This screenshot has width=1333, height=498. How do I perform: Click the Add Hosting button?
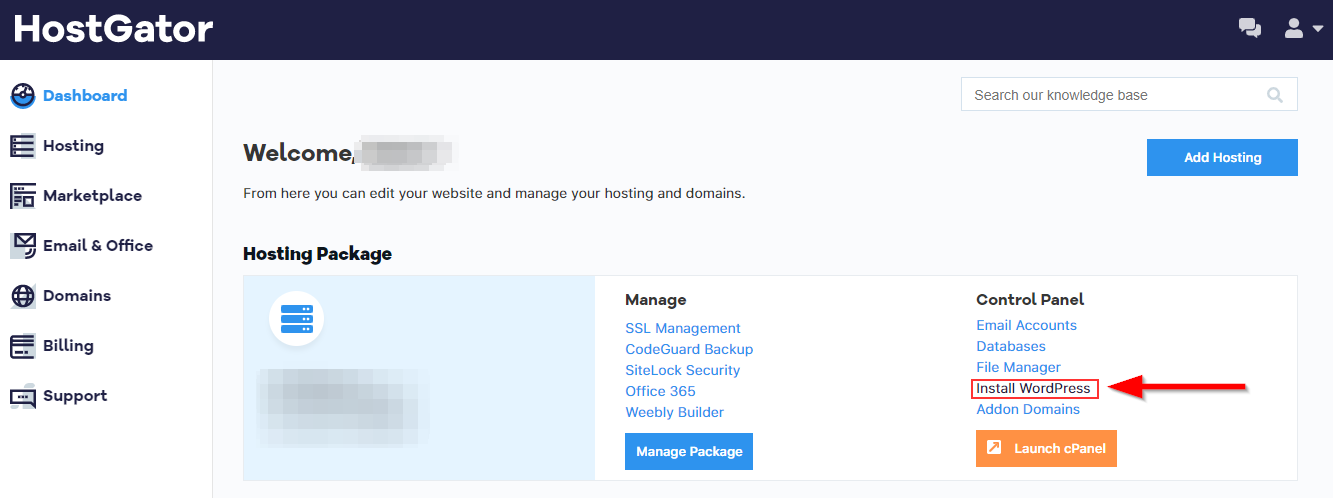coord(1222,157)
